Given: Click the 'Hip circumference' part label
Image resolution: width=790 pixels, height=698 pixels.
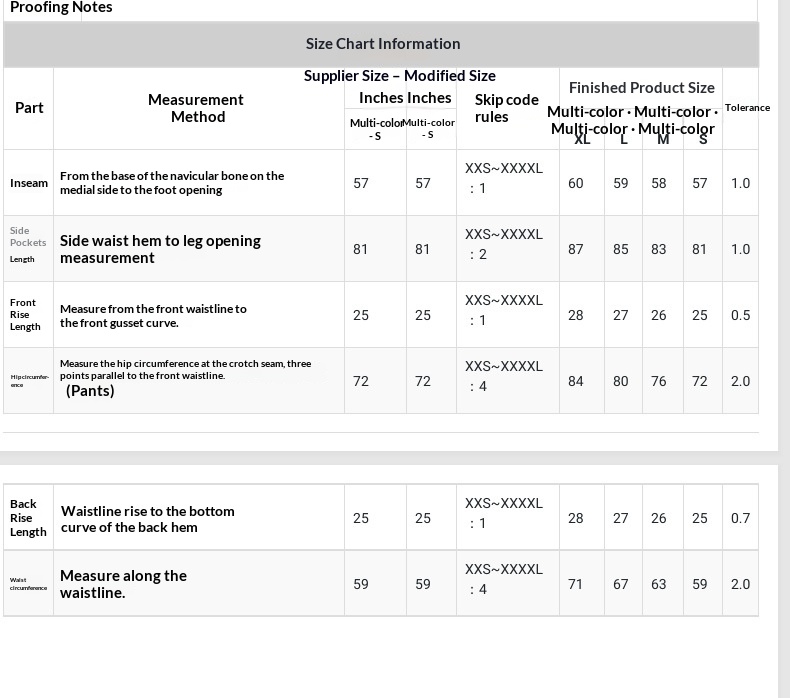Looking at the screenshot, I should [29, 380].
